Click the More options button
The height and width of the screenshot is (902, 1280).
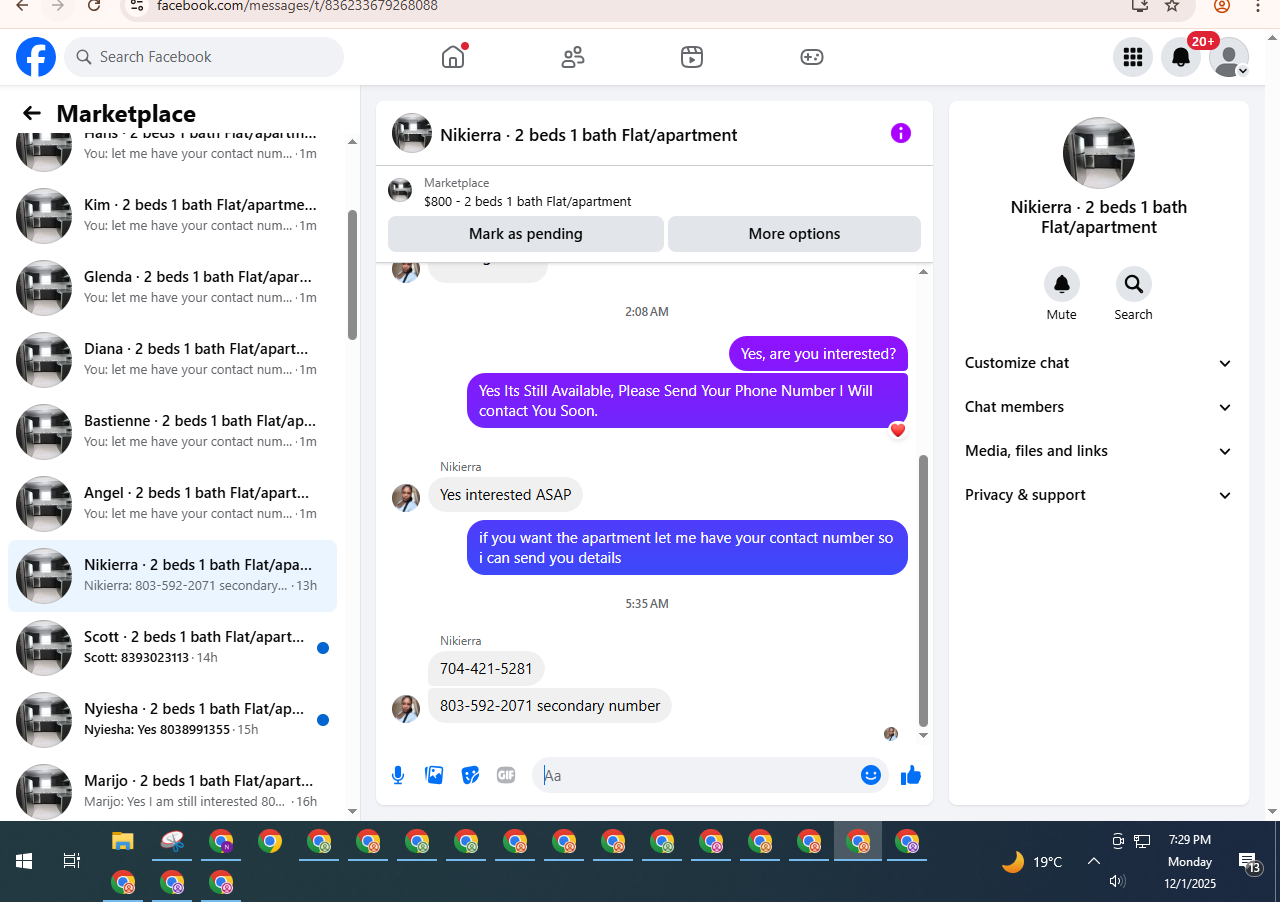point(794,234)
